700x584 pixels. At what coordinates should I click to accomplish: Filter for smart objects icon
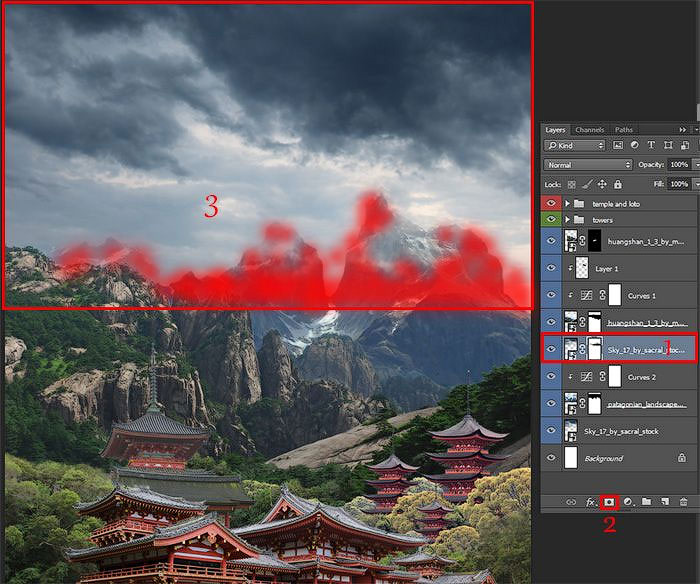(685, 145)
